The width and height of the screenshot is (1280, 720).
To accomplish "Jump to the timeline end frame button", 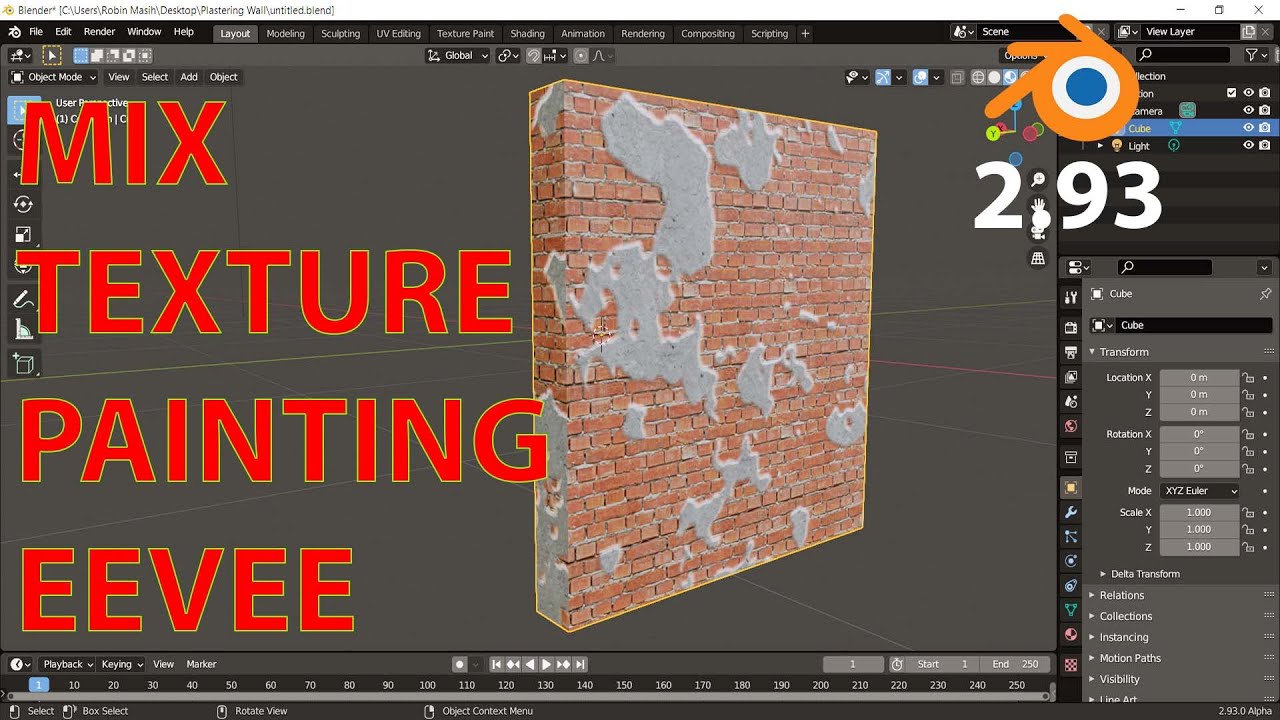I will pyautogui.click(x=580, y=664).
